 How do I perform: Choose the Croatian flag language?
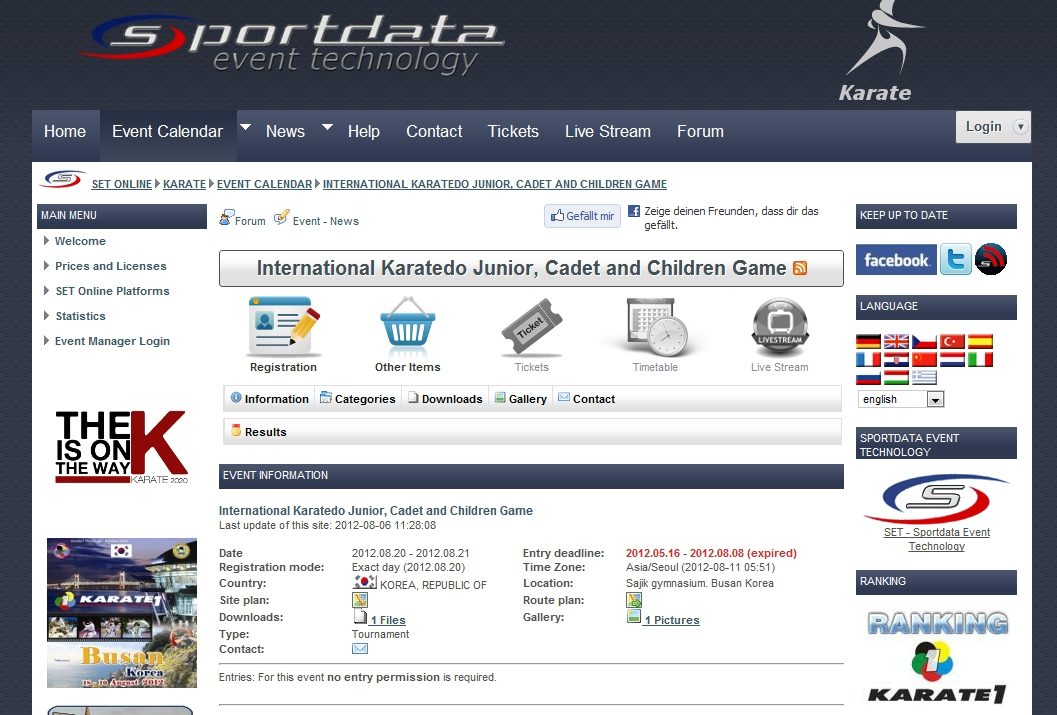(x=896, y=360)
